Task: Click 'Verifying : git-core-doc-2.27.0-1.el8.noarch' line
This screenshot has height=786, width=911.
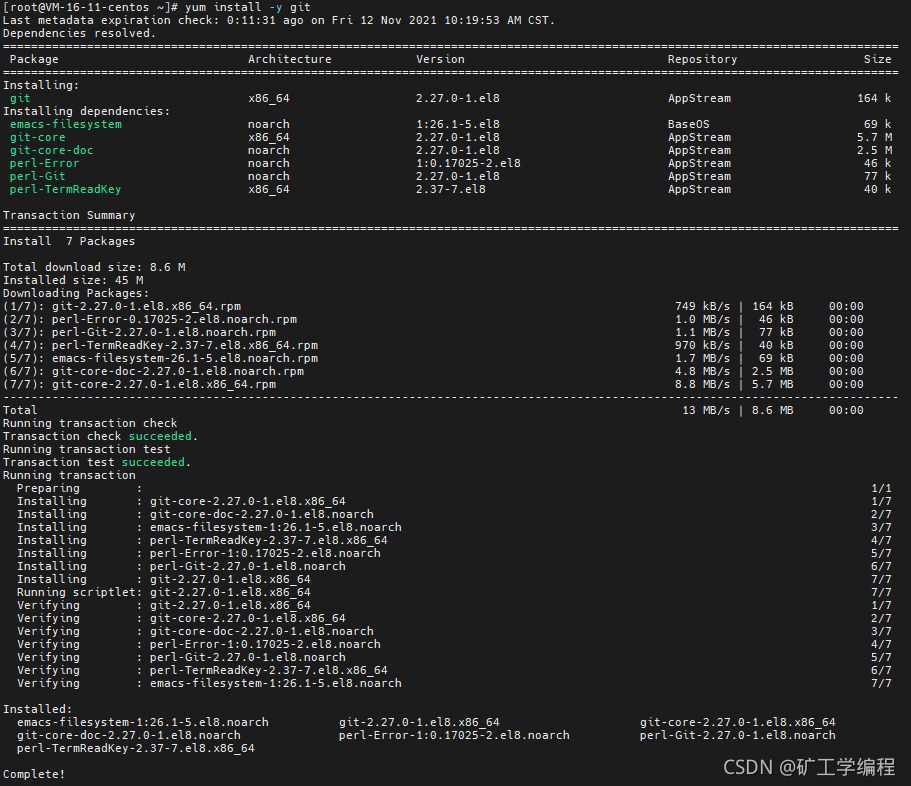Action: tap(454, 631)
